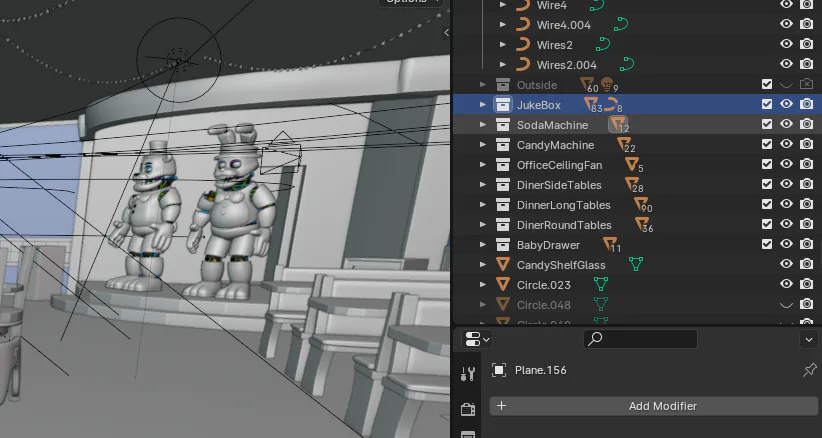Viewport: 822px width, 438px height.
Task: Click the Circle.023 mesh object icon
Action: pos(503,284)
